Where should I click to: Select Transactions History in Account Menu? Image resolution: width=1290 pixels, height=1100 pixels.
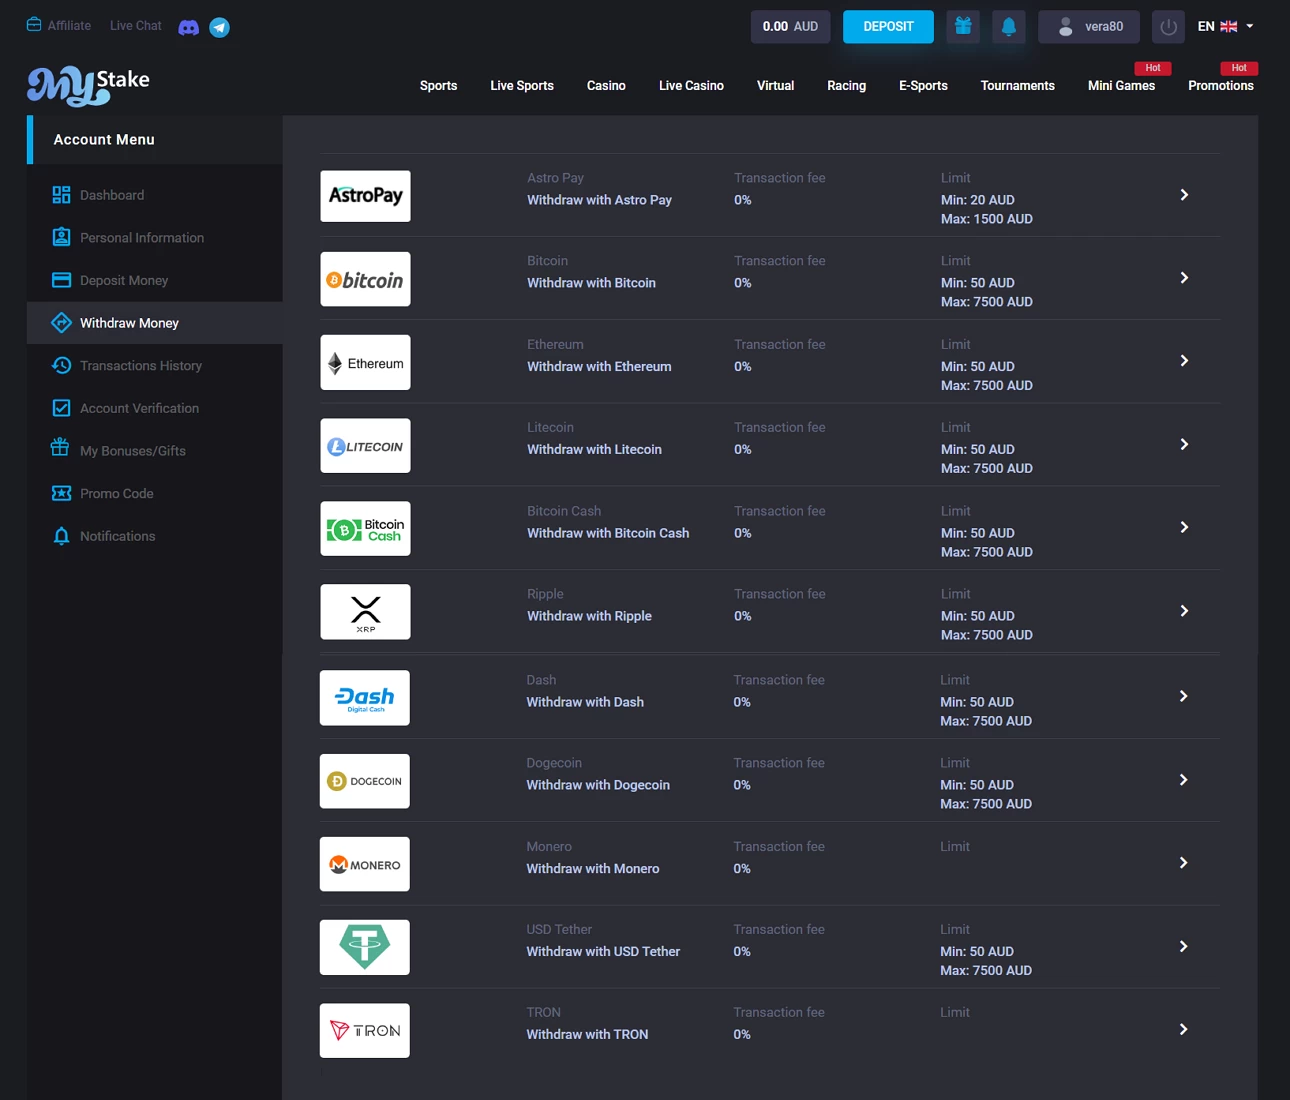(x=155, y=365)
